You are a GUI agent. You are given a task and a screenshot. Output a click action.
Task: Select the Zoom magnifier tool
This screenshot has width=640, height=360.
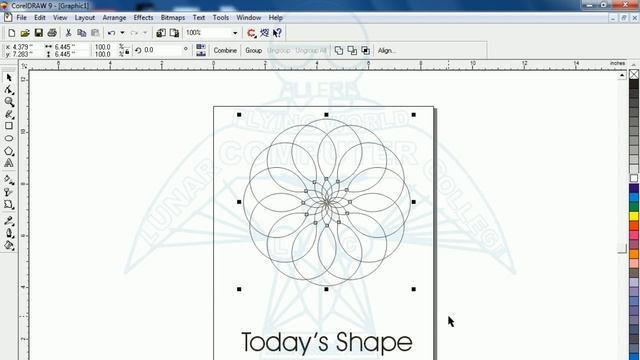point(9,102)
